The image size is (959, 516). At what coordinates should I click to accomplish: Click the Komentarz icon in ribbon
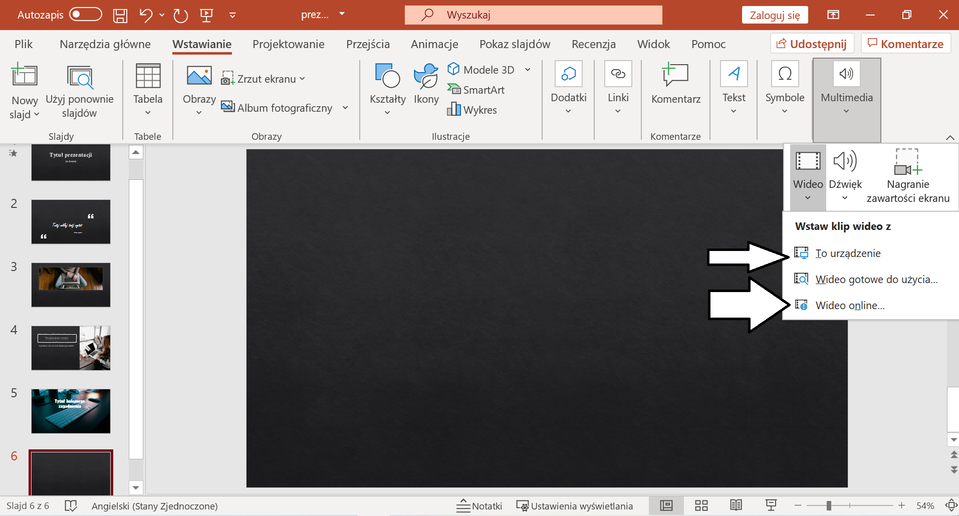(x=675, y=86)
